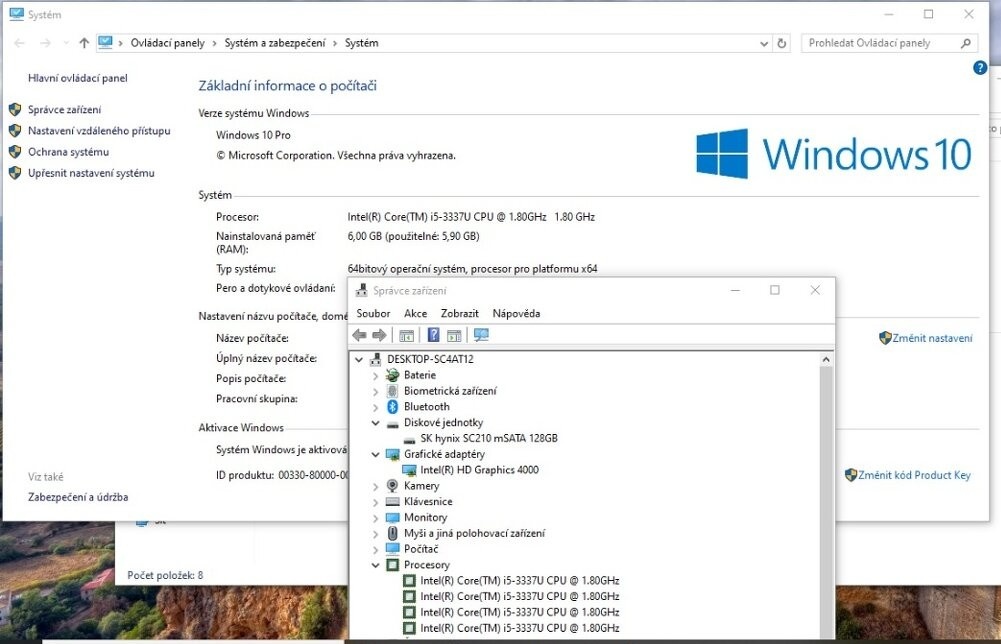The width and height of the screenshot is (1001, 644).
Task: Click the Kamery camera icon
Action: click(x=393, y=486)
